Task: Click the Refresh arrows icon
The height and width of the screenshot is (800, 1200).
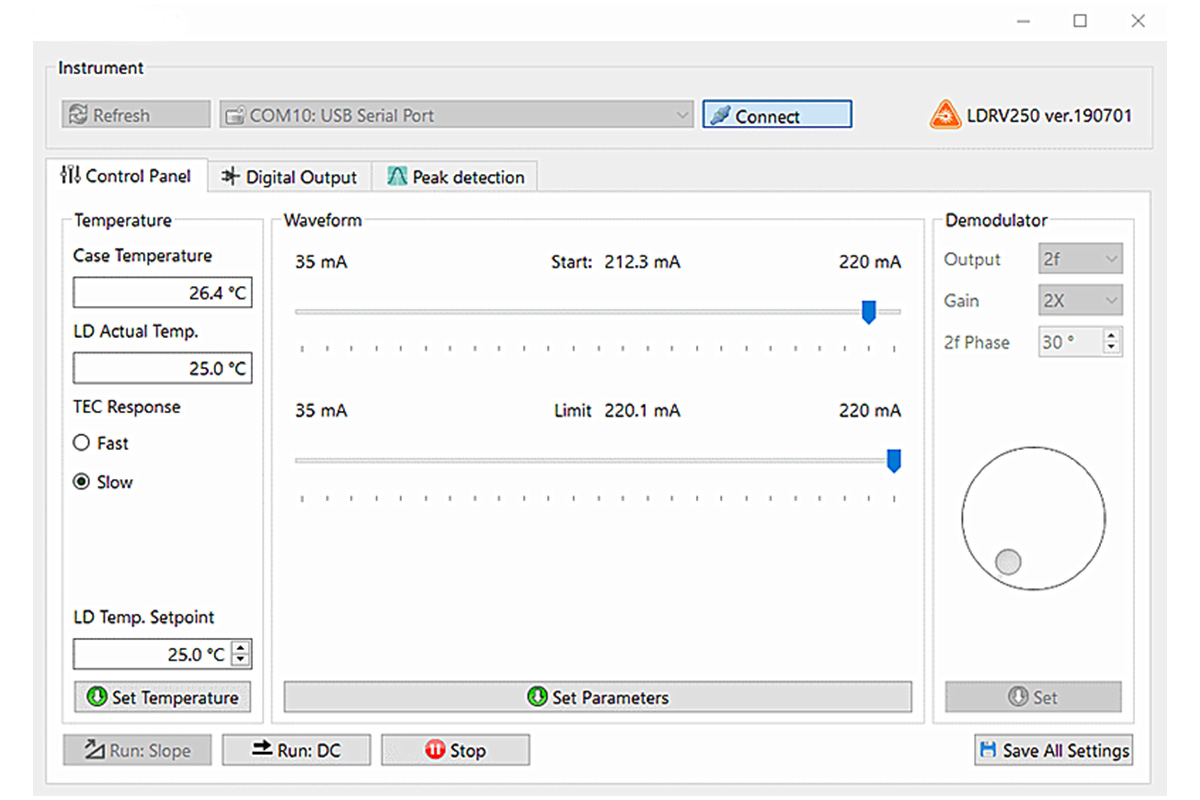Action: pos(77,115)
